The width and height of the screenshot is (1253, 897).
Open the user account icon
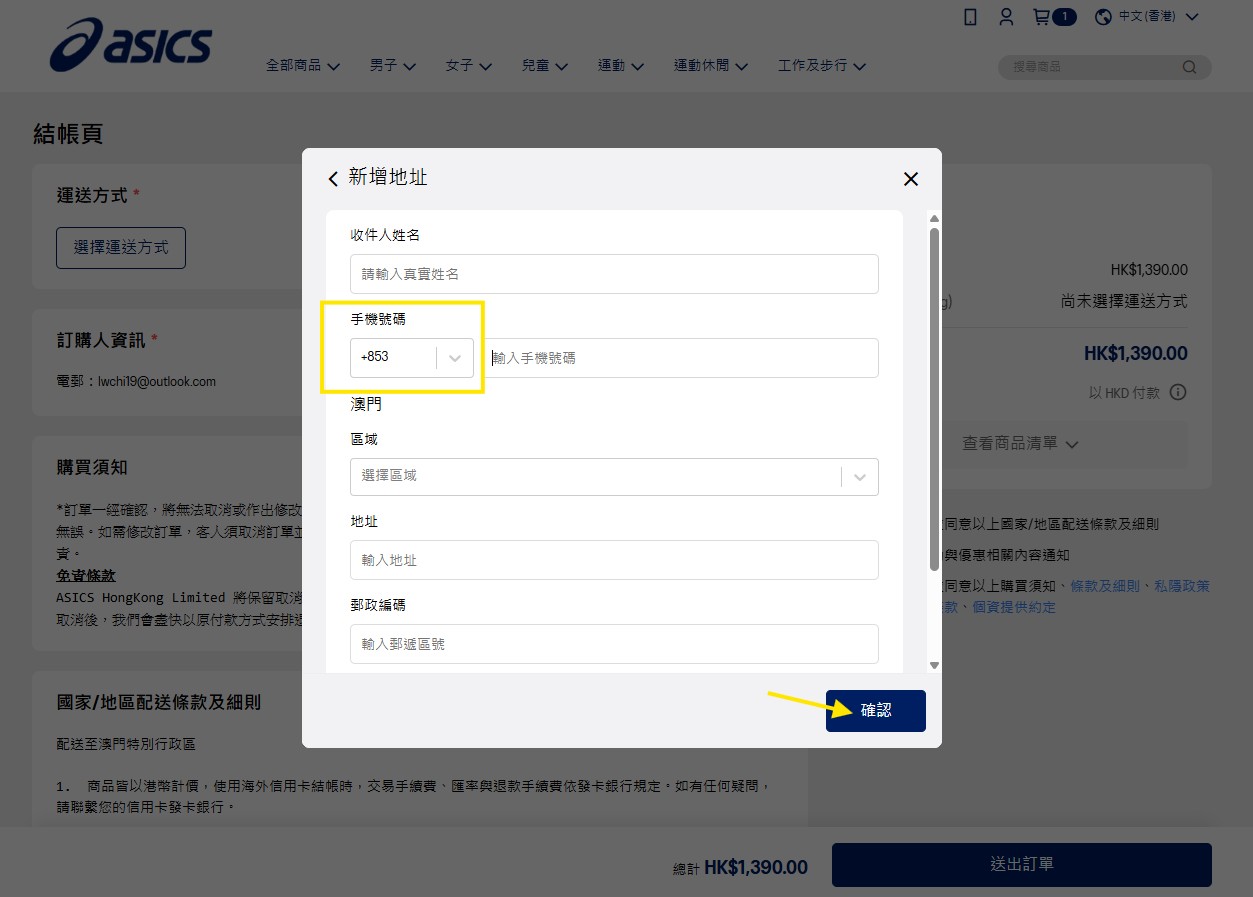(1006, 17)
